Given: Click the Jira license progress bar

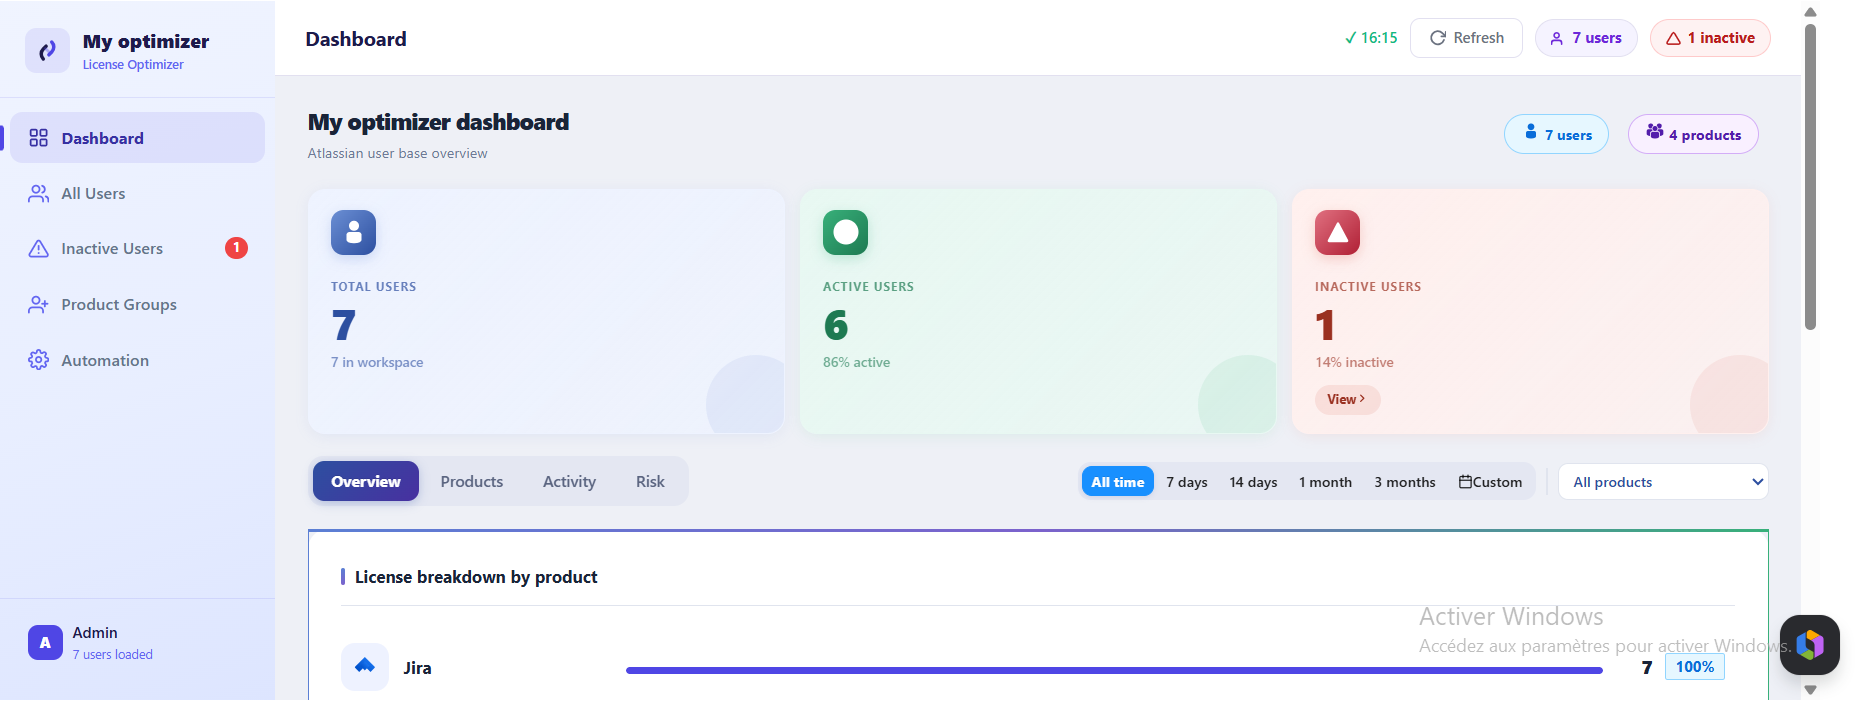Looking at the screenshot, I should point(1114,670).
